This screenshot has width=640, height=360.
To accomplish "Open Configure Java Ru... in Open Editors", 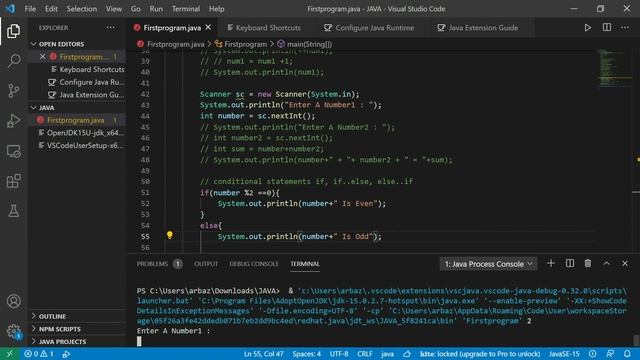I will pos(77,82).
